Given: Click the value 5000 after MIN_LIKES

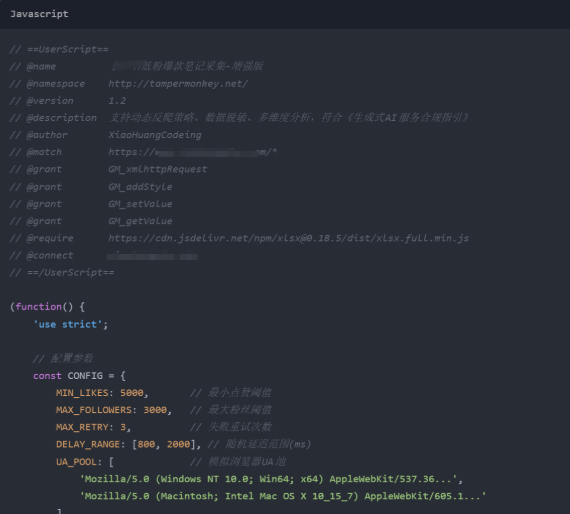Looking at the screenshot, I should [x=132, y=393].
